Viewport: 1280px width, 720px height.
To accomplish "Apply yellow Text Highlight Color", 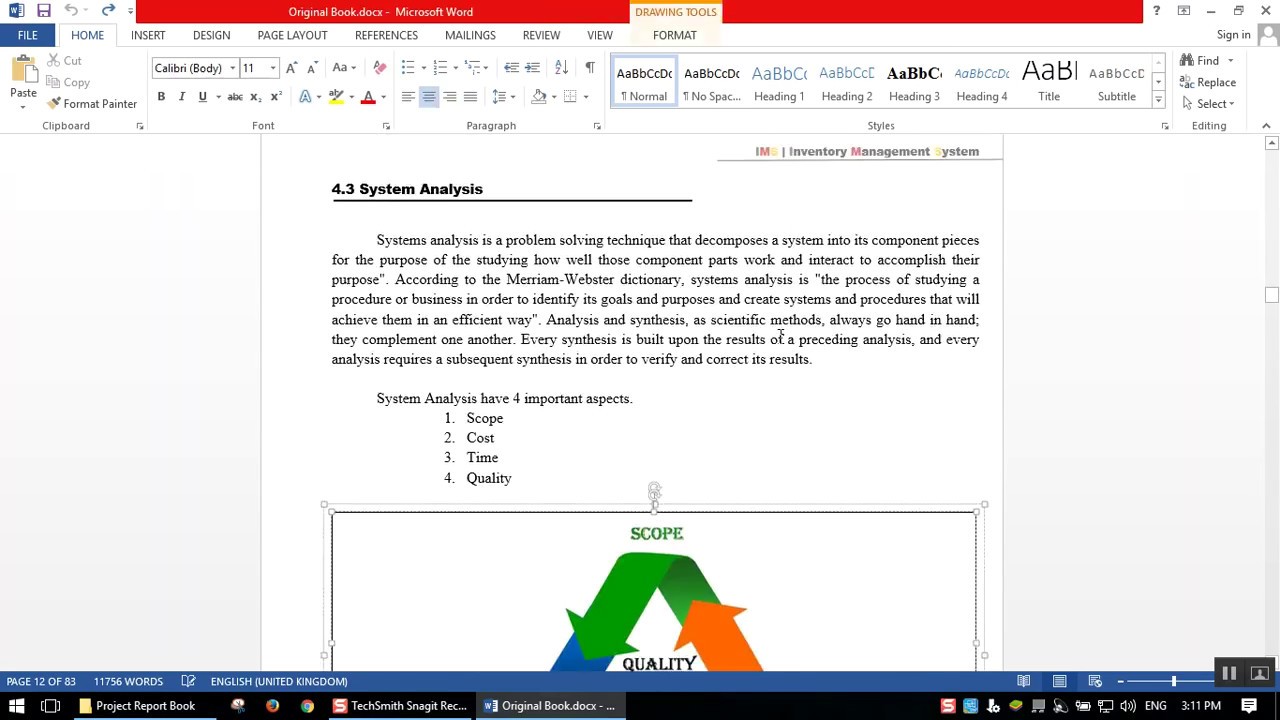I will click(337, 97).
